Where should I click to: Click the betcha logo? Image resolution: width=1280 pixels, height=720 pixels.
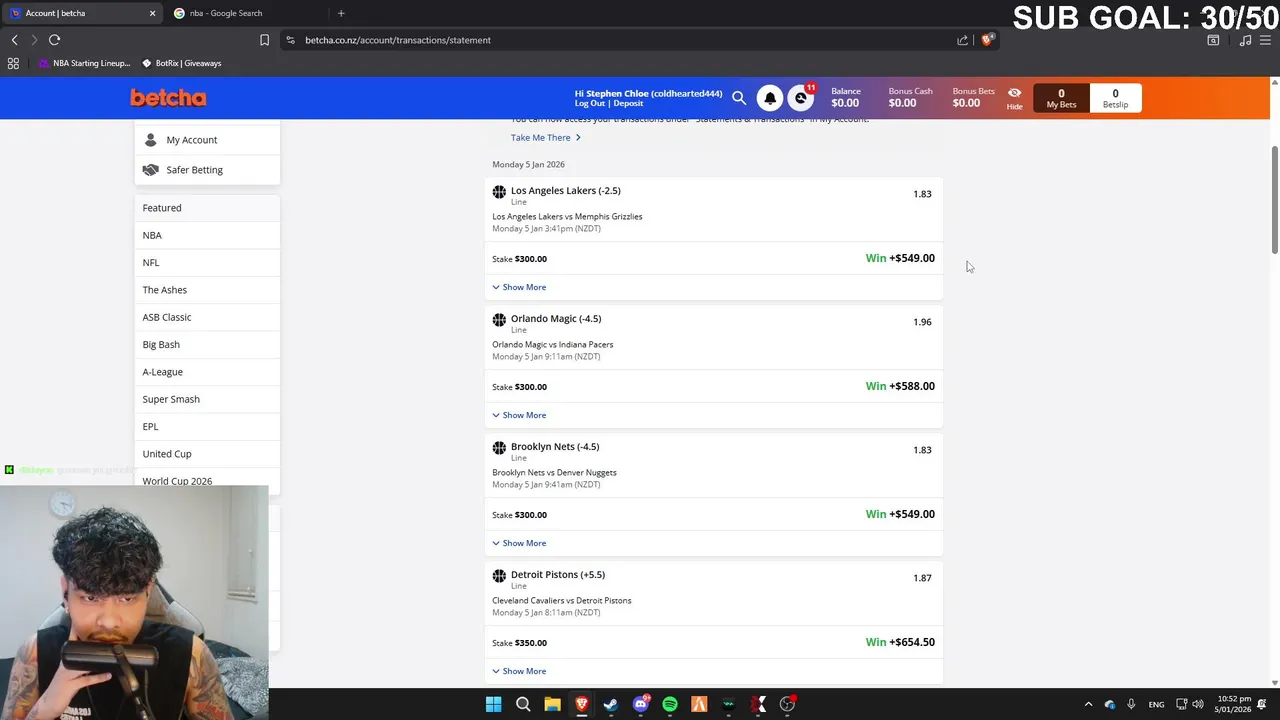point(168,98)
